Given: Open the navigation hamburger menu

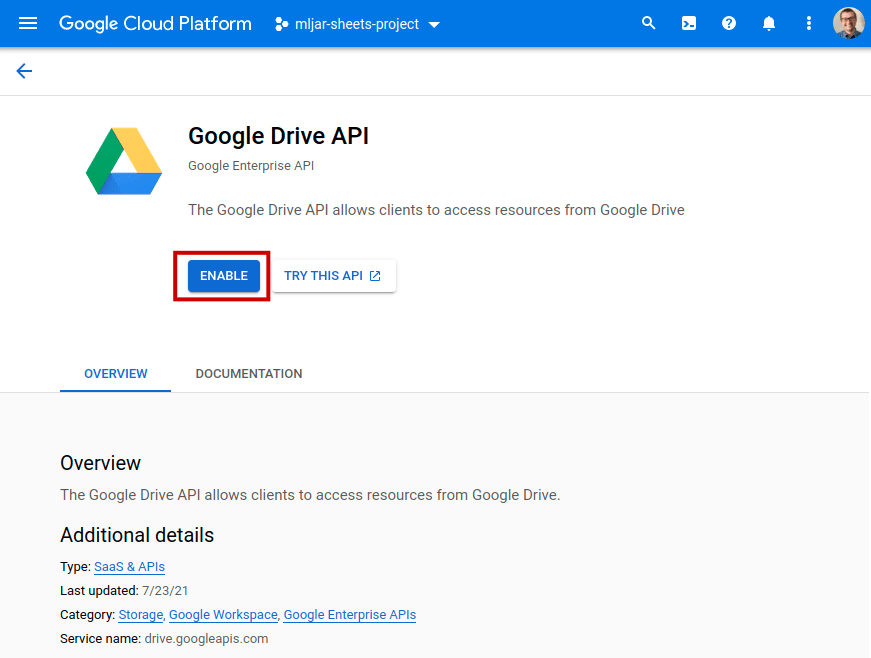Looking at the screenshot, I should tap(27, 23).
